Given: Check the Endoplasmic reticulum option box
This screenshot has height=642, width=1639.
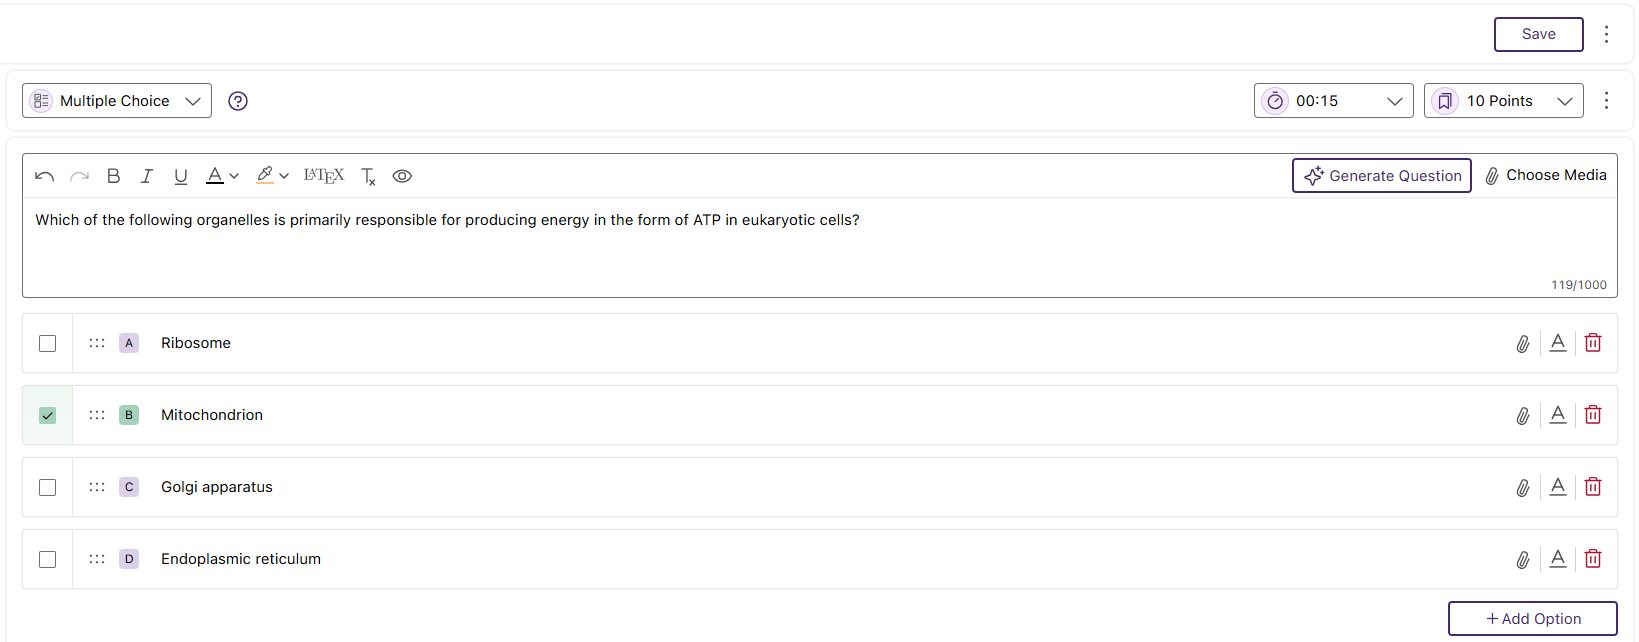Looking at the screenshot, I should (47, 560).
